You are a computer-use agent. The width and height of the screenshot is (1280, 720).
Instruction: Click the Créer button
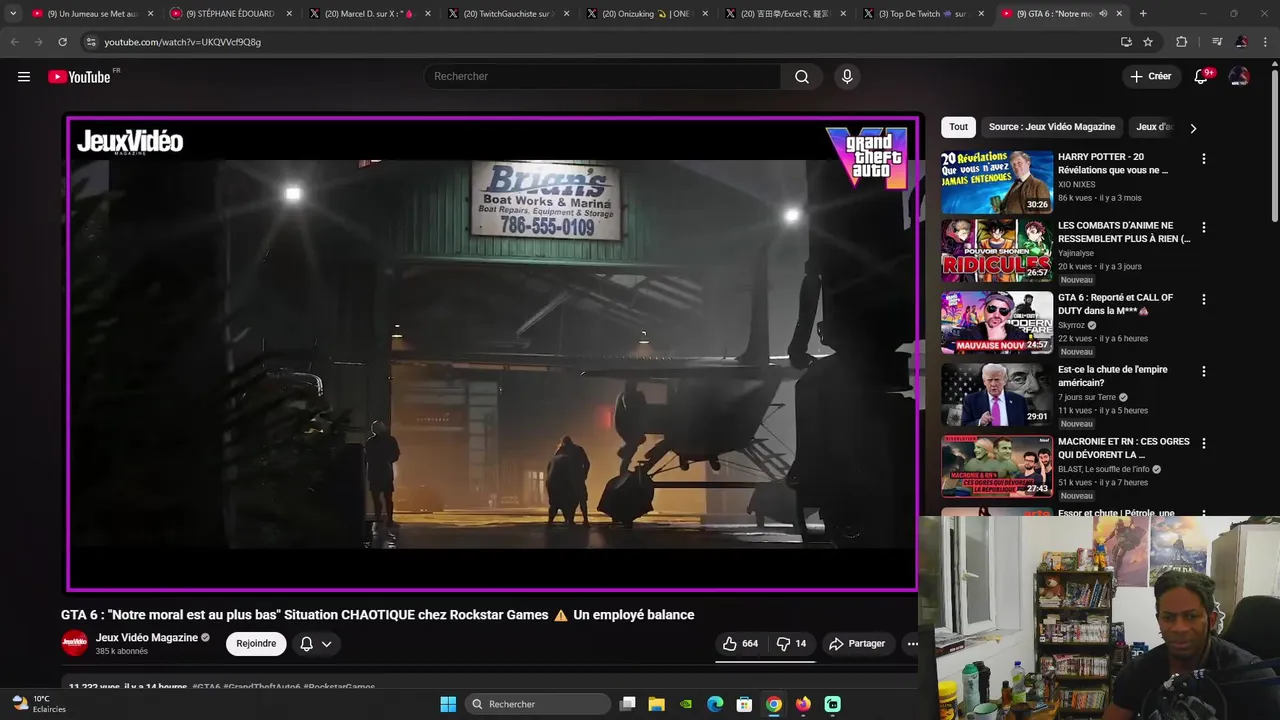tap(1150, 77)
